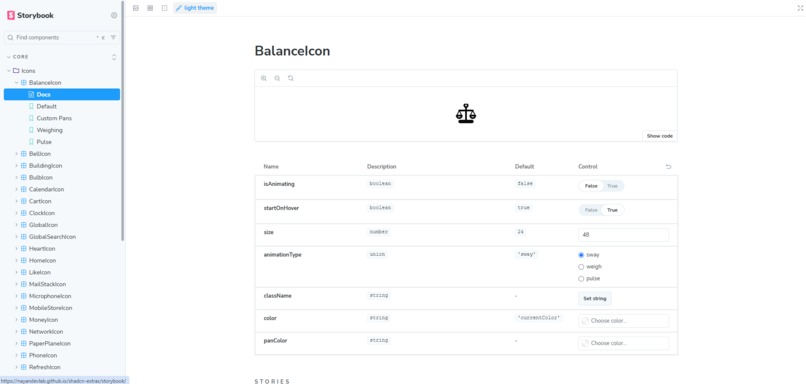806x384 pixels.
Task: Click the zoom out icon in preview
Action: pos(277,78)
